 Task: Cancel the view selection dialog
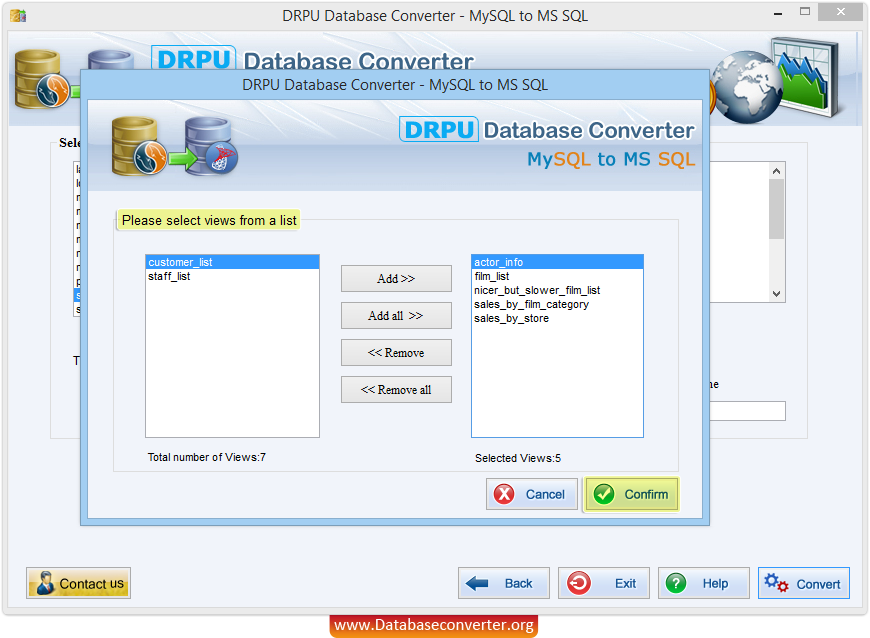(x=532, y=494)
